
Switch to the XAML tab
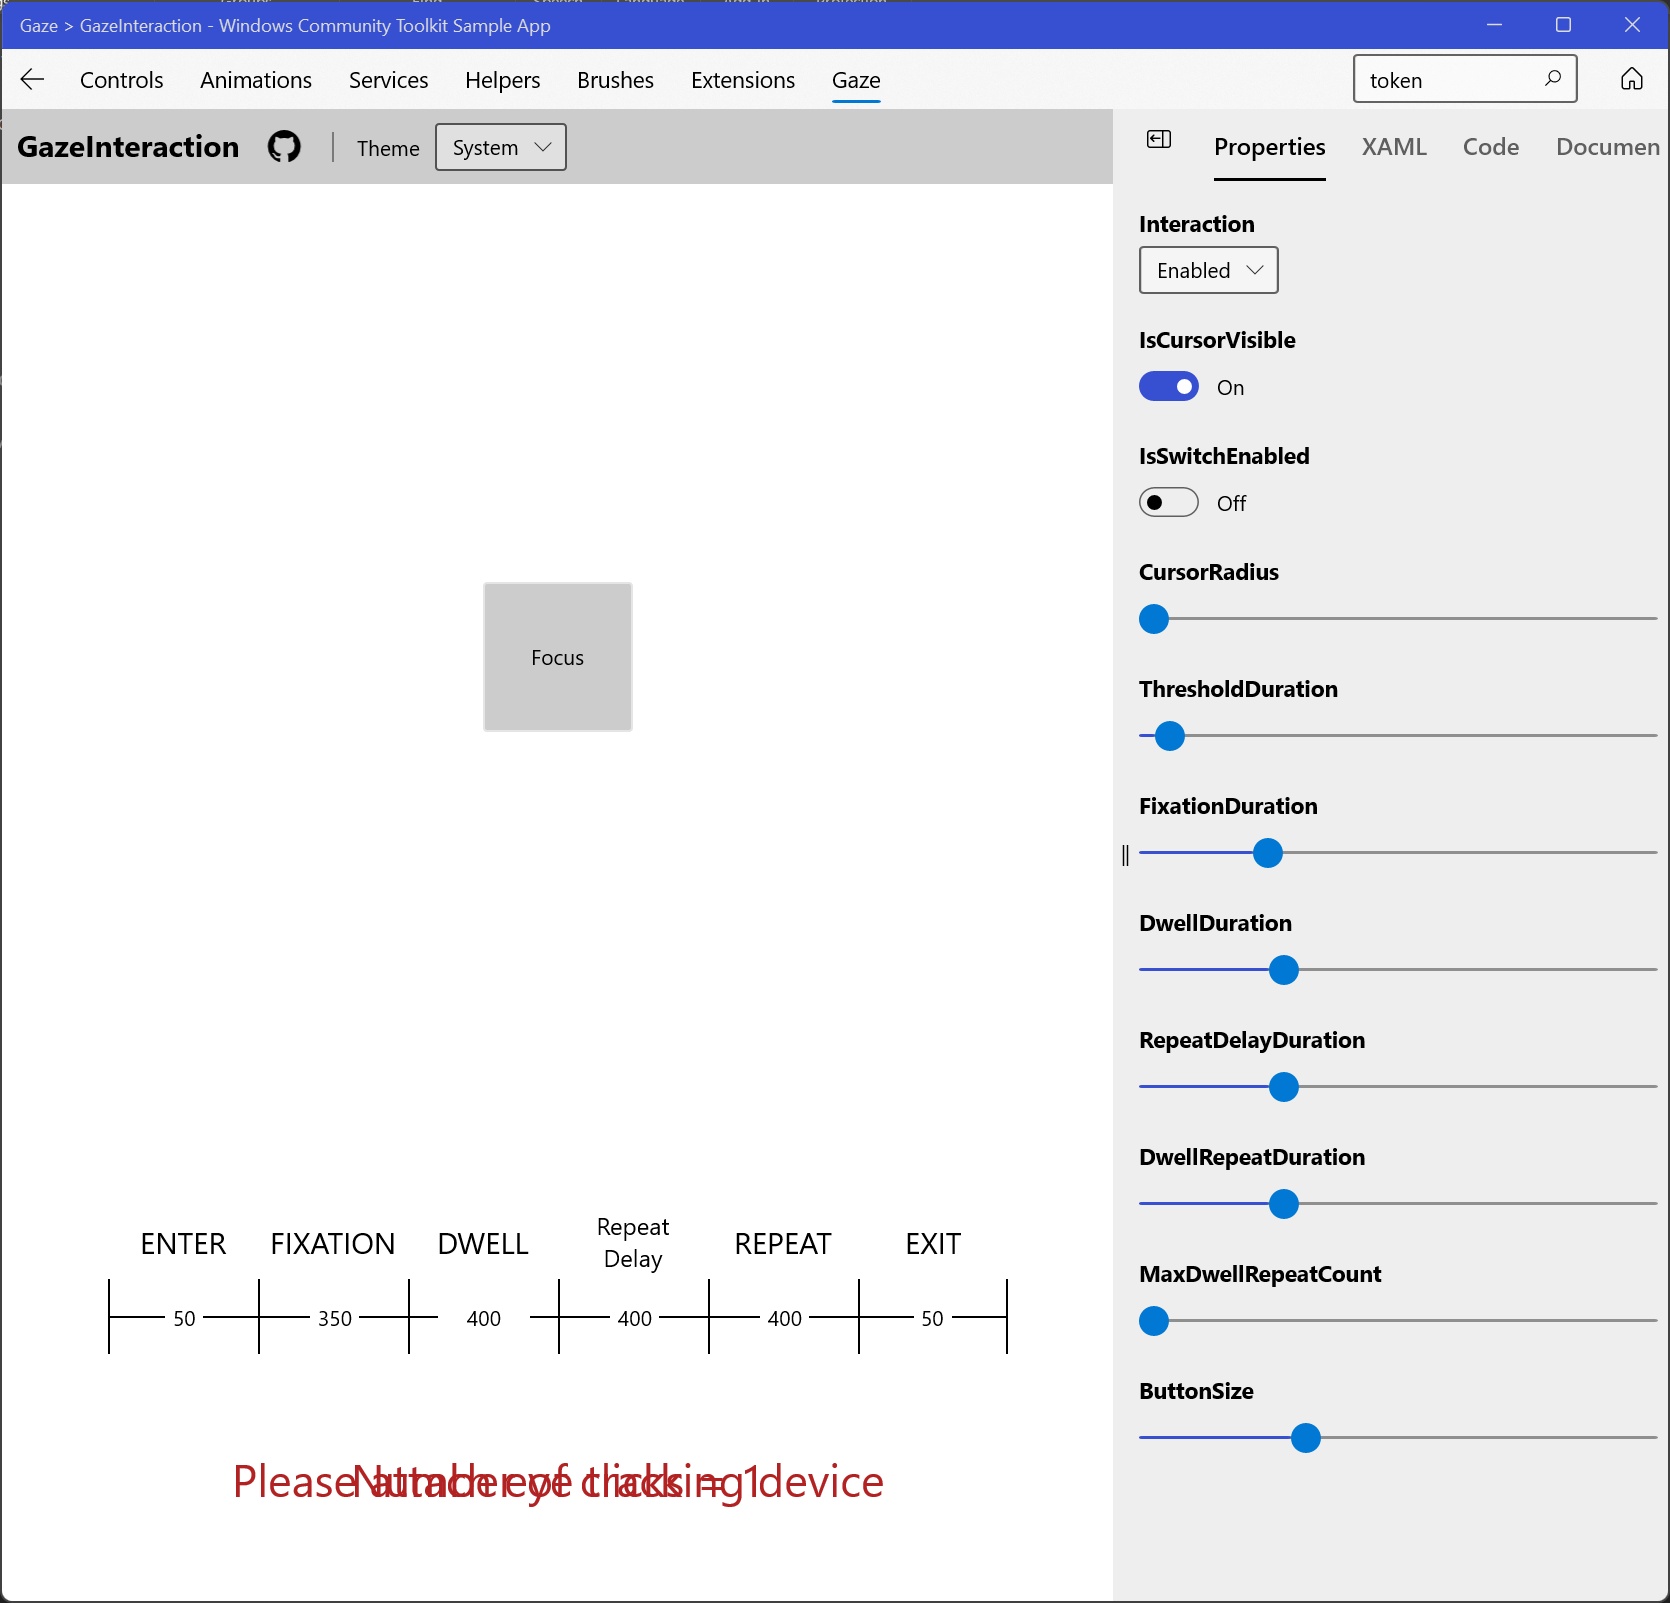pyautogui.click(x=1394, y=147)
